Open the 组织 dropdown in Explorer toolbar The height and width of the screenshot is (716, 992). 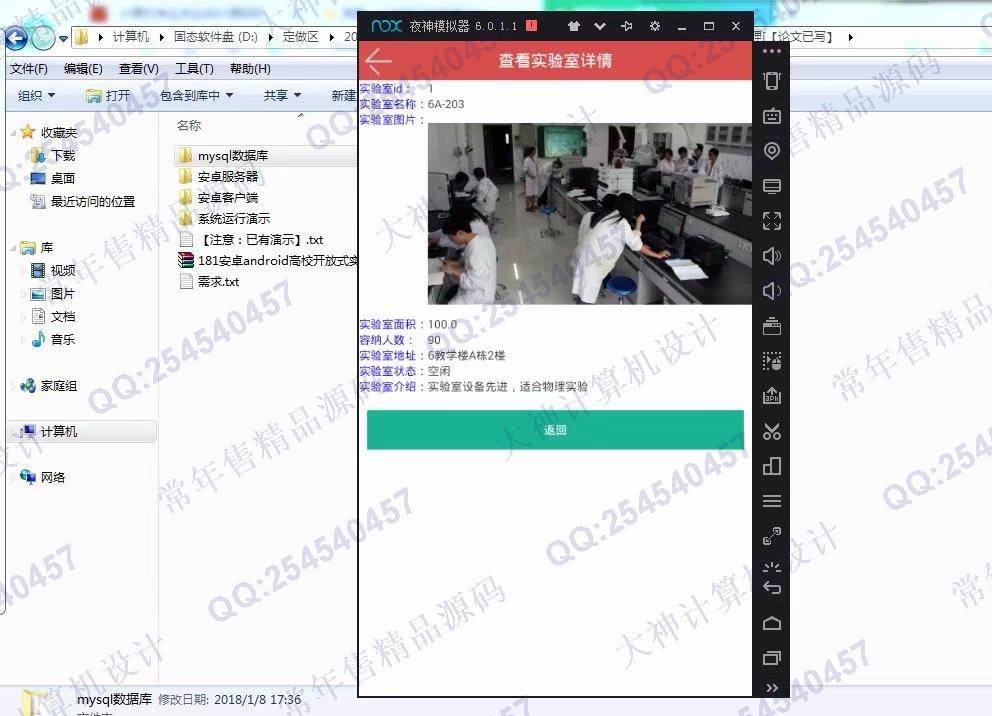click(37, 96)
